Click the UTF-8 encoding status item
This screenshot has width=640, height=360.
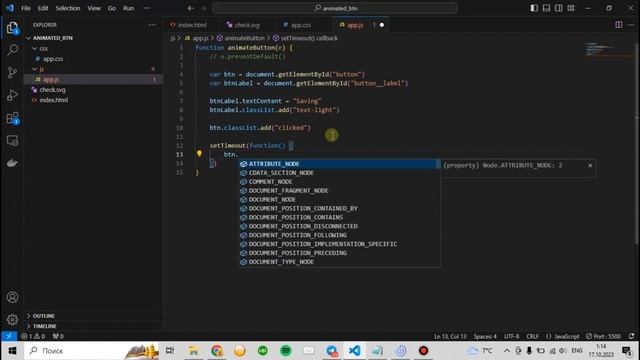pyautogui.click(x=511, y=336)
